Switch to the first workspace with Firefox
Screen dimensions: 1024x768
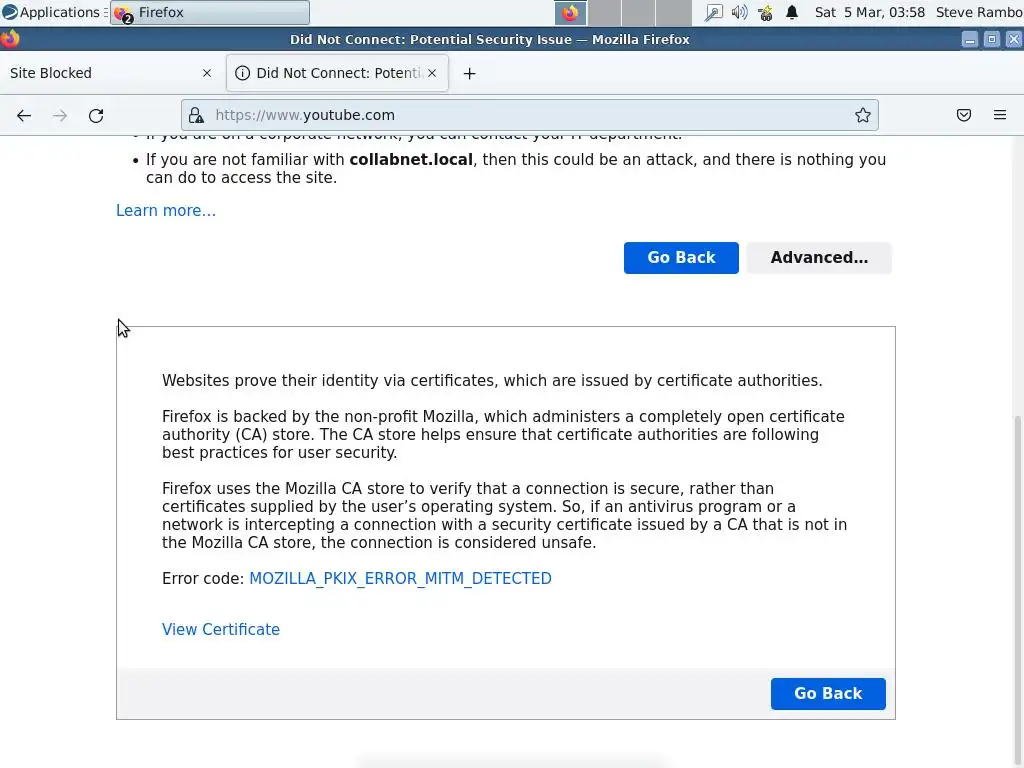570,12
